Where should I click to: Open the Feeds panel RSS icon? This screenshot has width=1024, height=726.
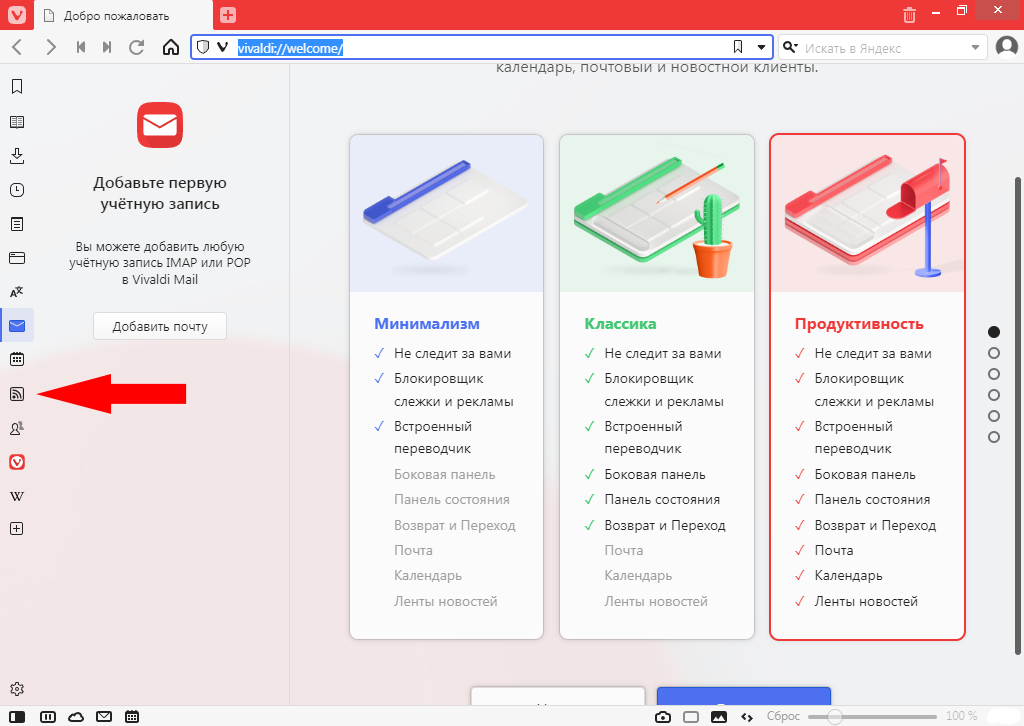coord(16,394)
